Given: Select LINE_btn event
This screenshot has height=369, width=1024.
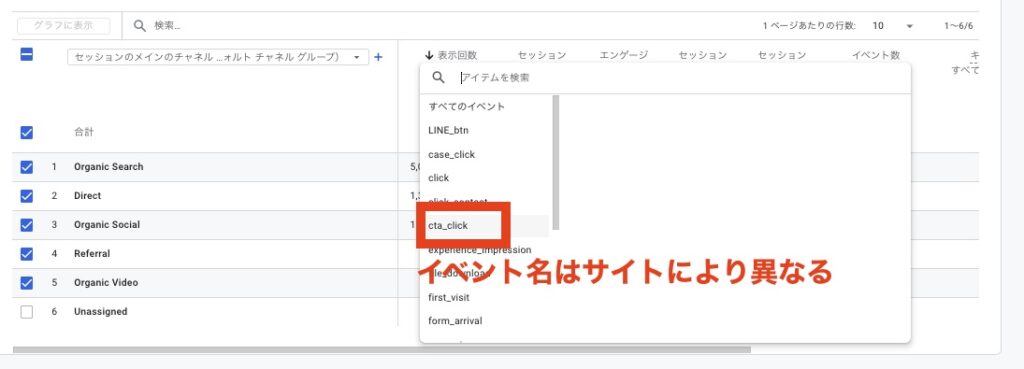Looking at the screenshot, I should [x=448, y=131].
